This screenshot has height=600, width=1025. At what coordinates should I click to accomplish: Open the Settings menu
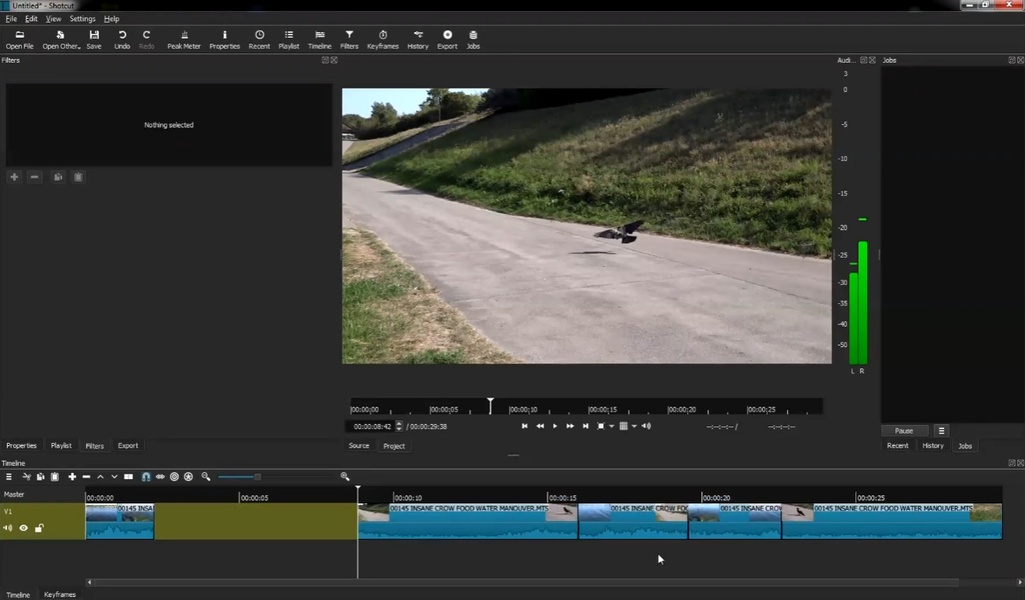click(x=82, y=19)
